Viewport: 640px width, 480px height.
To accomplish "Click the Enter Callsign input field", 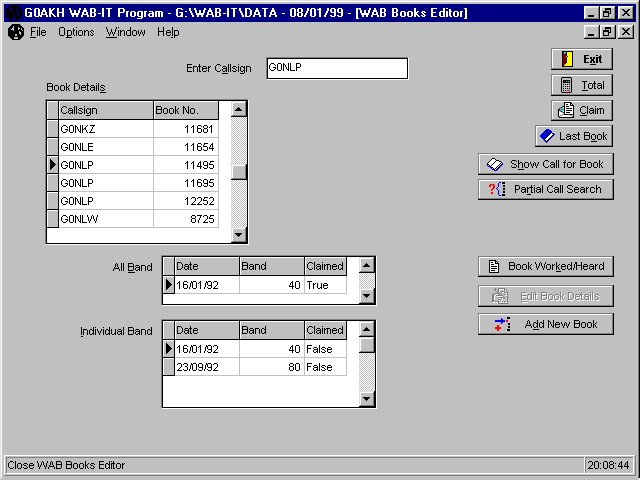I will tap(337, 68).
